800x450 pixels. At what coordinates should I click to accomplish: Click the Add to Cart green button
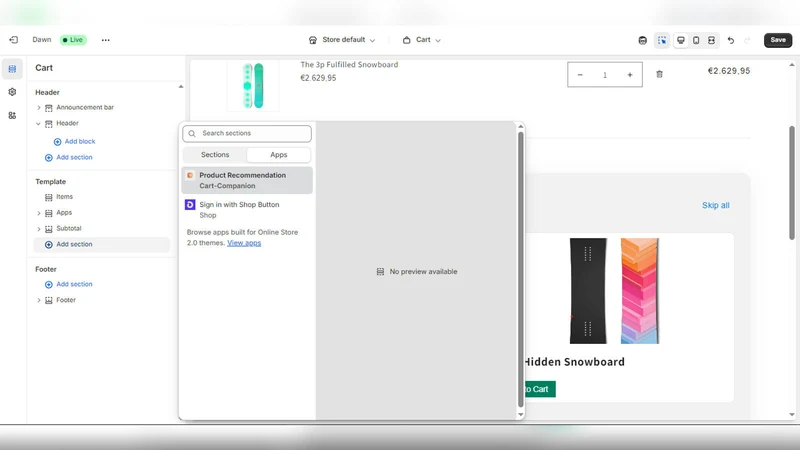tap(540, 389)
